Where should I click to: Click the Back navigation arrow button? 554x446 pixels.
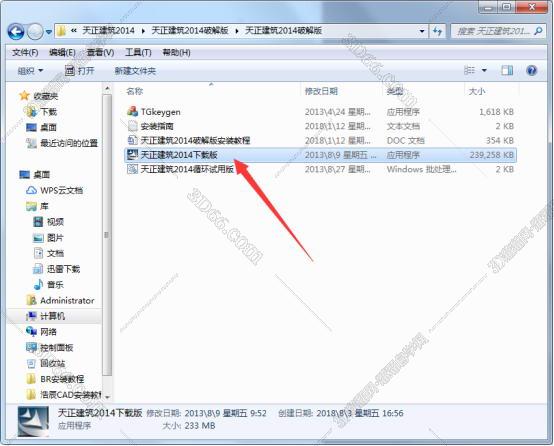click(x=16, y=32)
